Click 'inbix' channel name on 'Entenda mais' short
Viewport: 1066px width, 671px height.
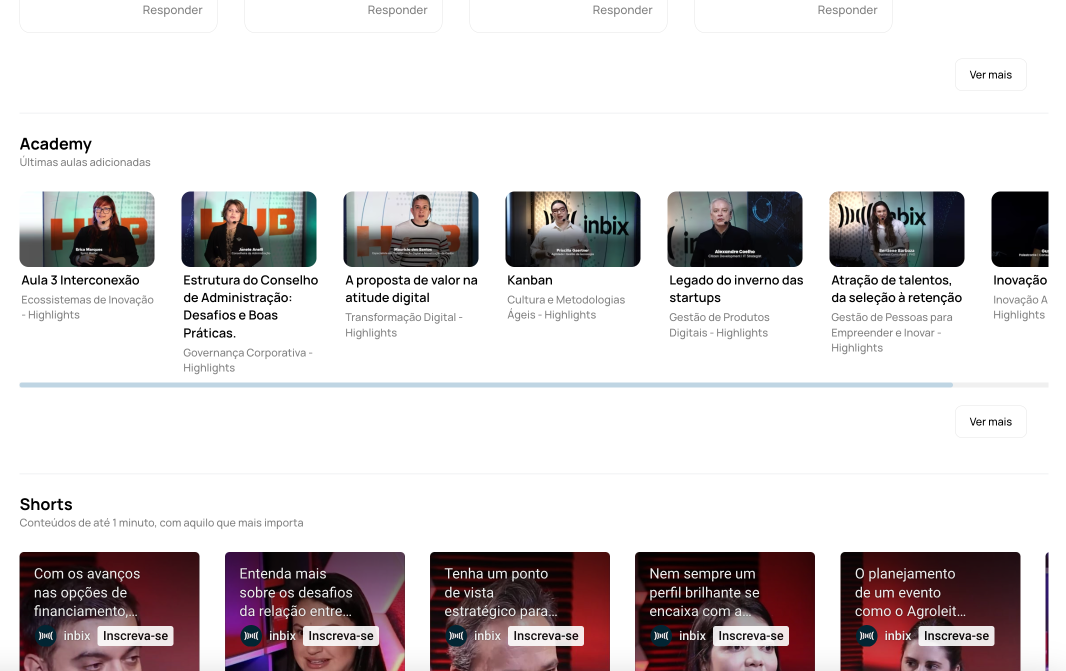[282, 636]
